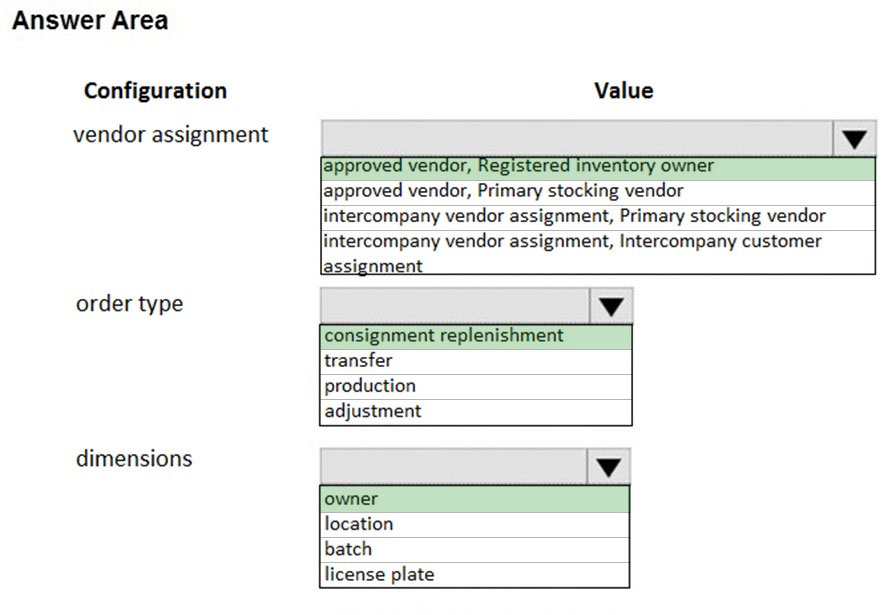Click the order type value field

(455, 306)
